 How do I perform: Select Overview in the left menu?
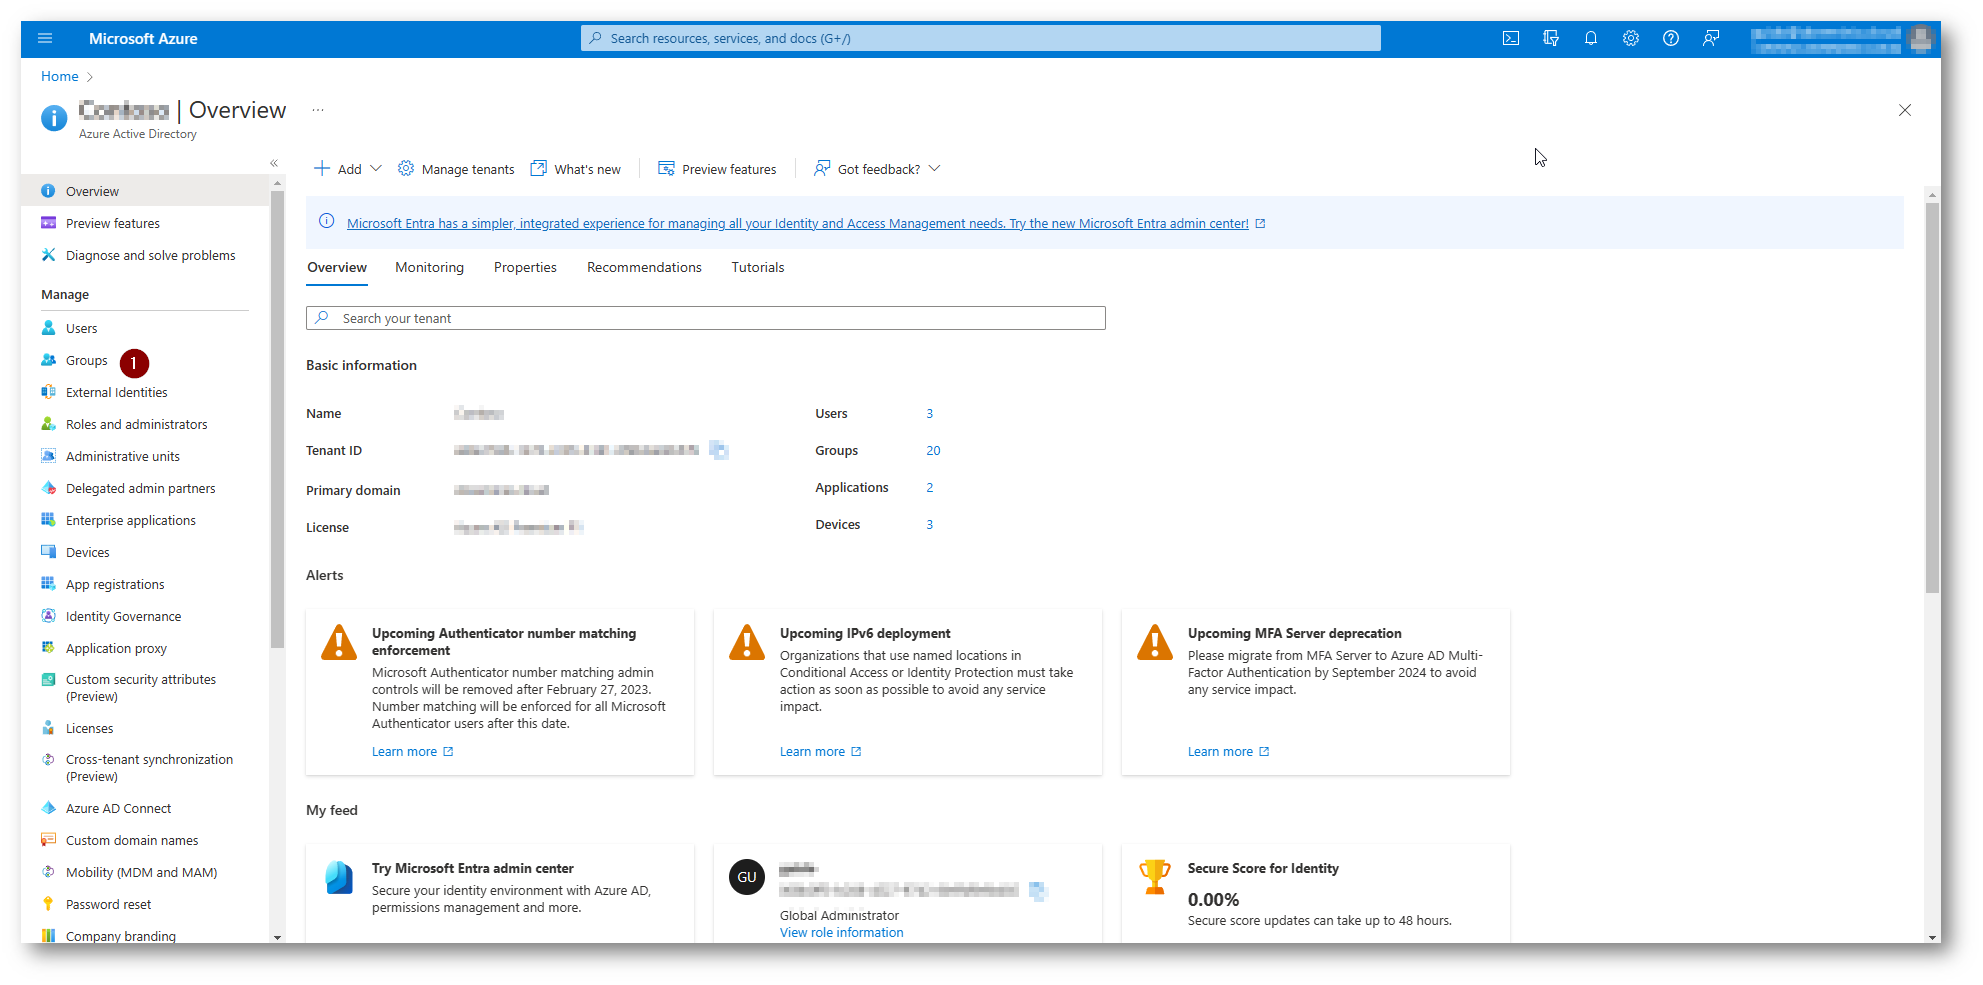point(145,191)
